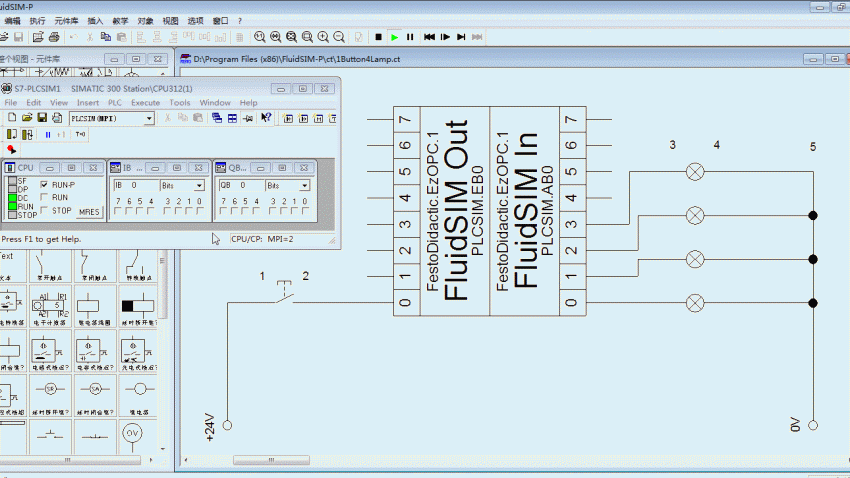Open the IB Bits format dropdown
Image resolution: width=850 pixels, height=478 pixels.
click(x=199, y=186)
